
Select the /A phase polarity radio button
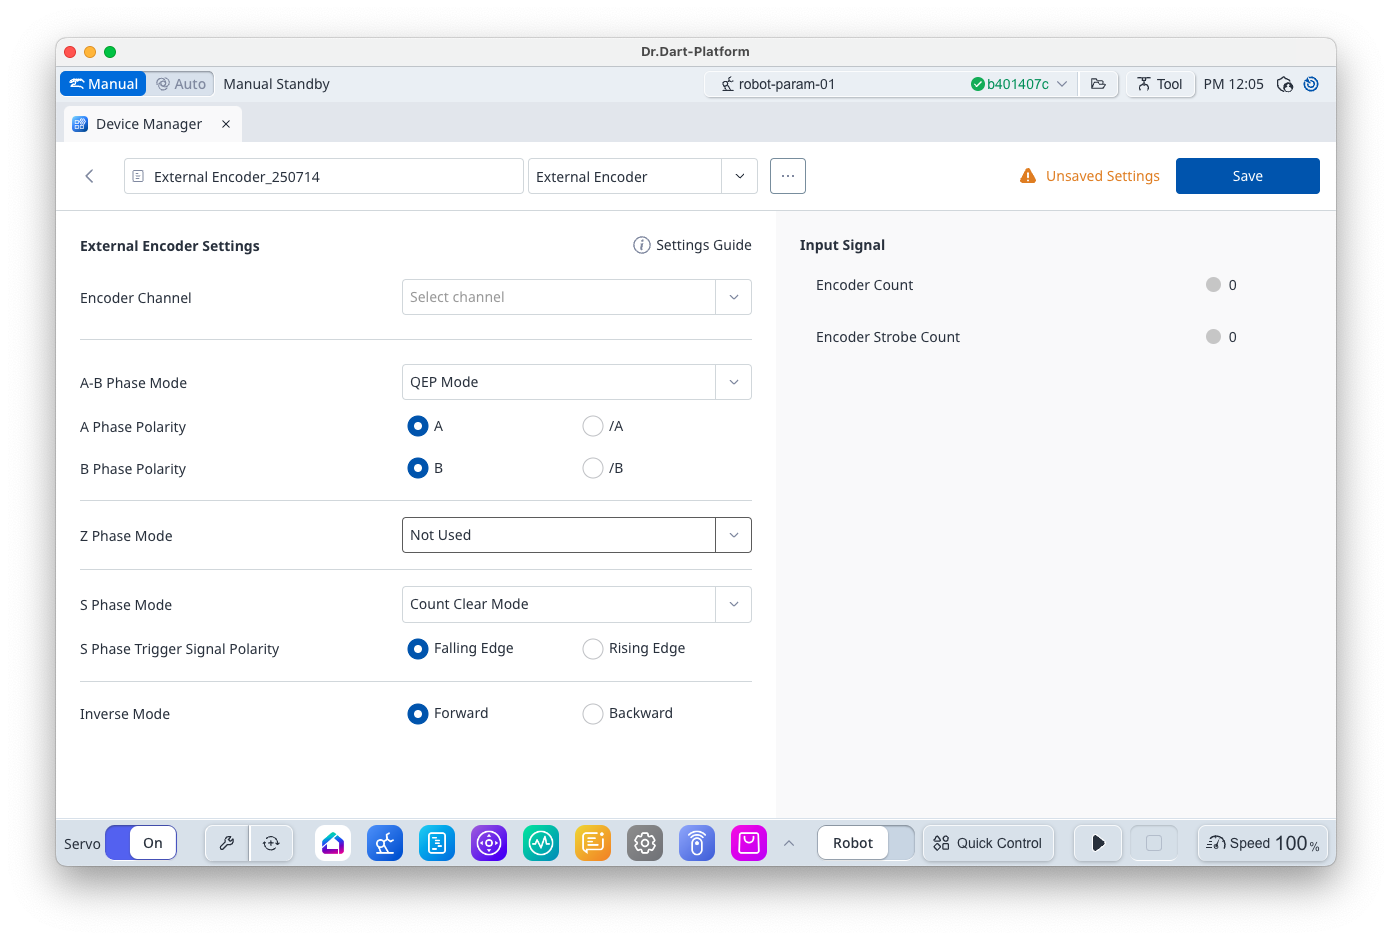593,426
